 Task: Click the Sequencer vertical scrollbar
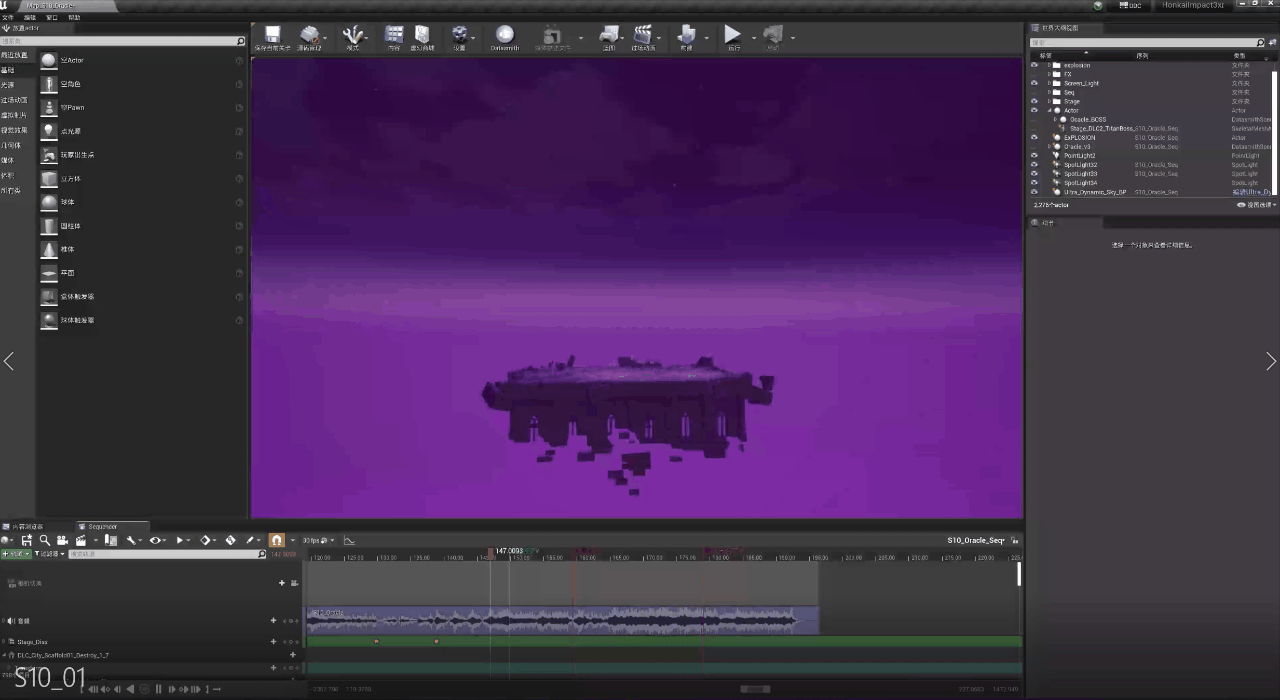[x=1019, y=574]
